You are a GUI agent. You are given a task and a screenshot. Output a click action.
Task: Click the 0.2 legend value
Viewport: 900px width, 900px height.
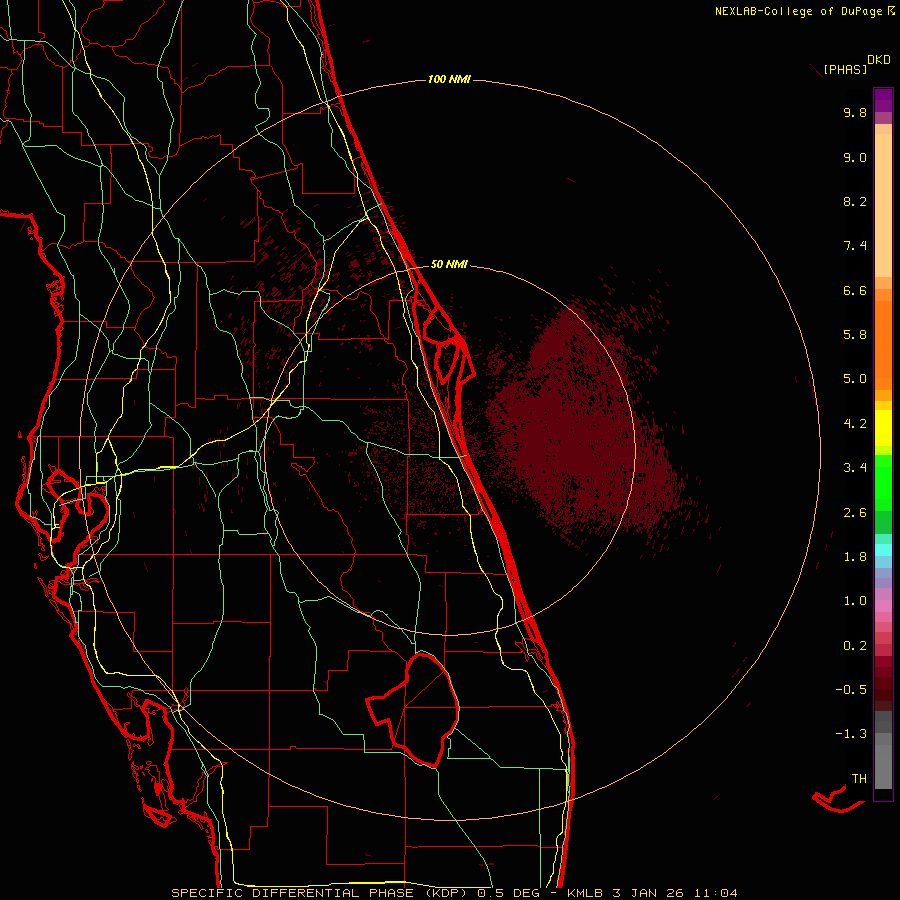855,646
